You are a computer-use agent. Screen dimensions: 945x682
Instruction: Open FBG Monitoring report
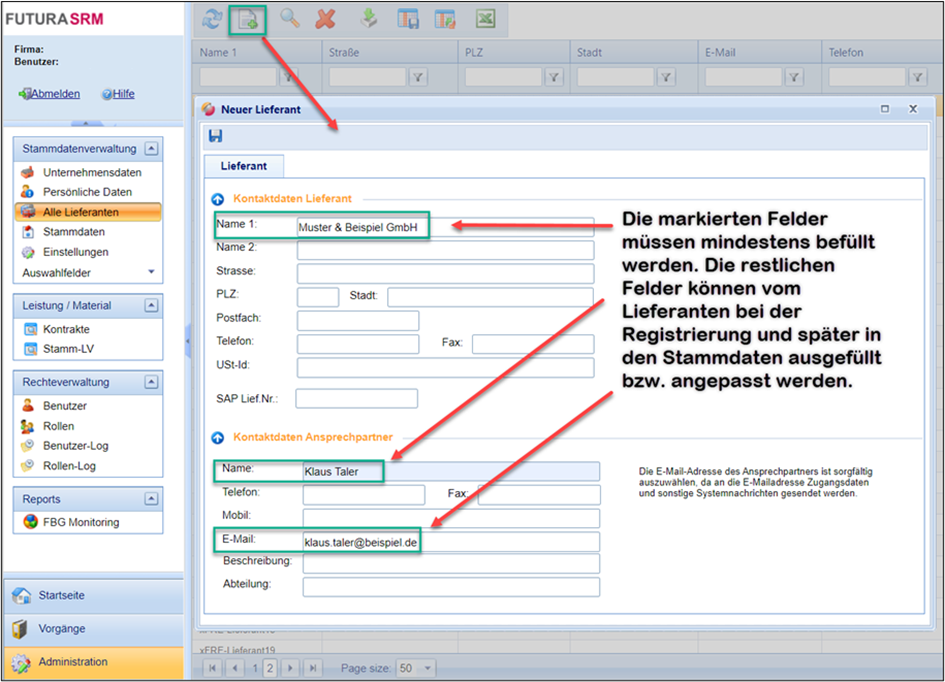(x=80, y=522)
